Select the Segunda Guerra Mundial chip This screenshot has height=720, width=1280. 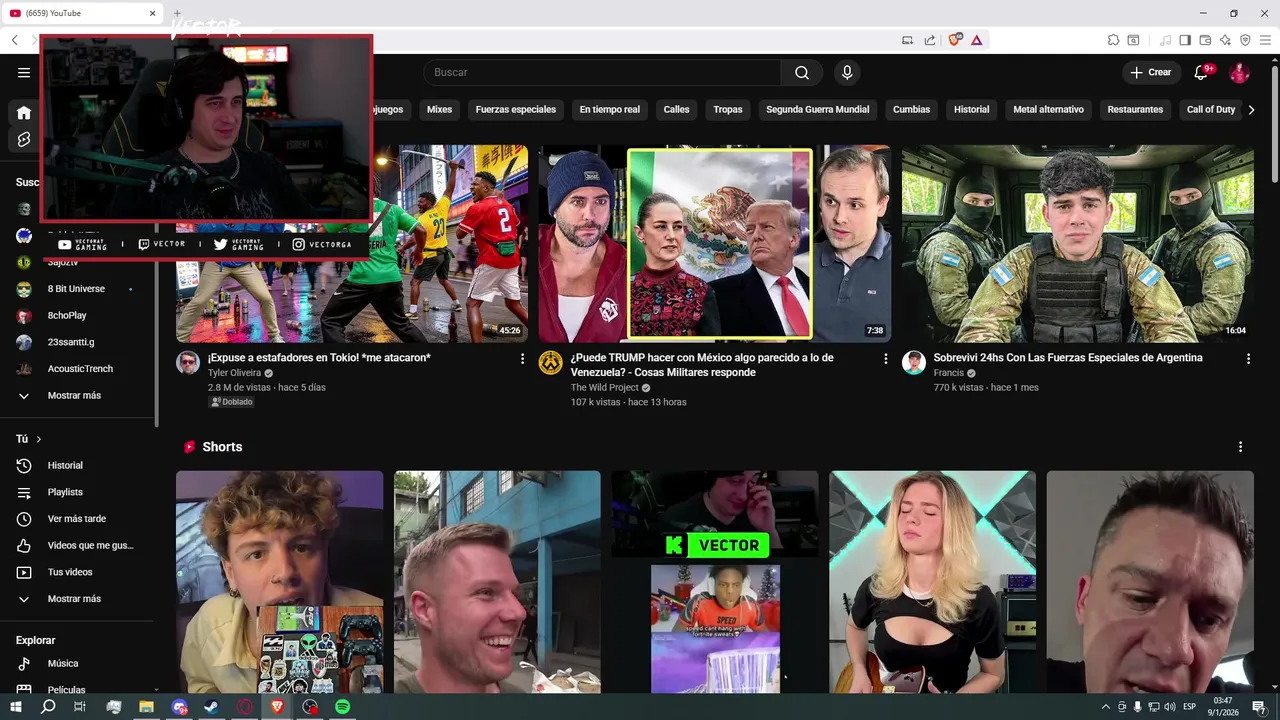click(818, 110)
